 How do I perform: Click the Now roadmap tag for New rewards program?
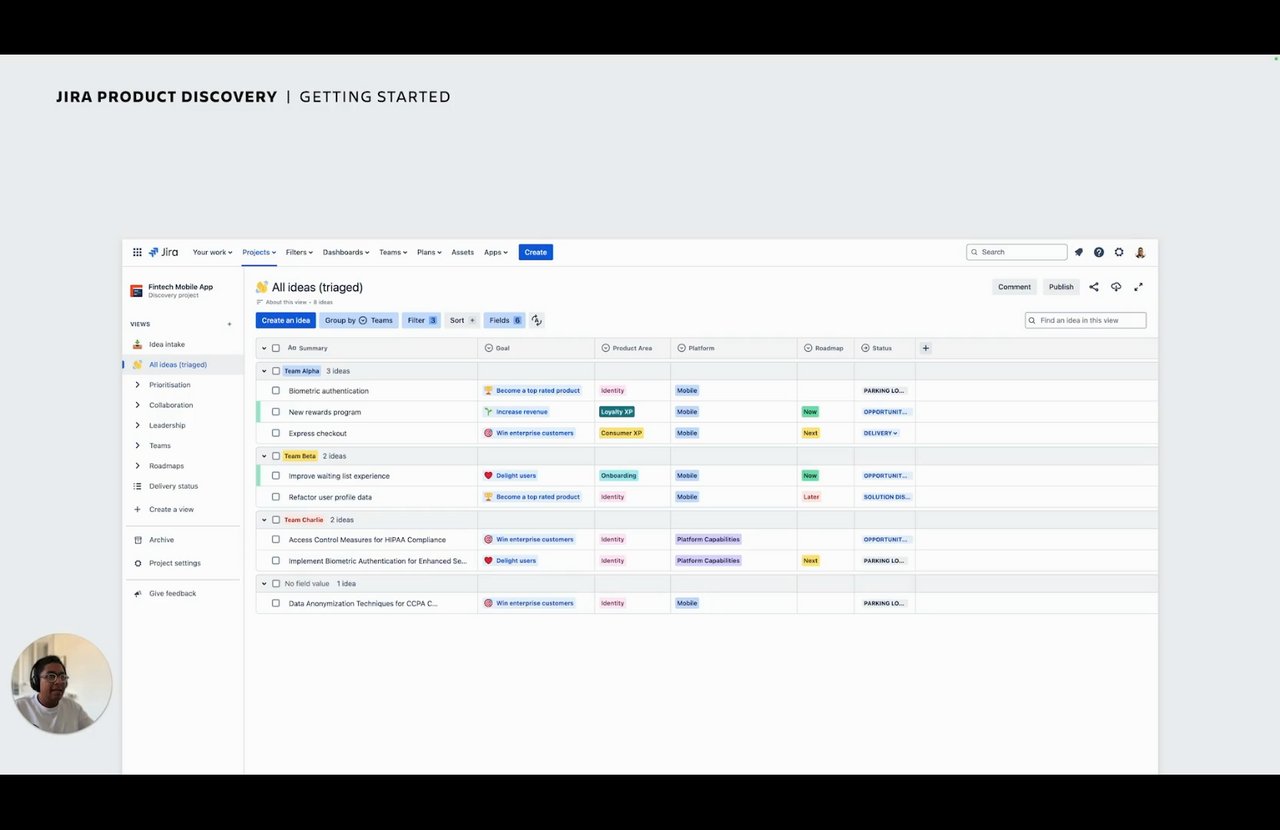point(810,412)
